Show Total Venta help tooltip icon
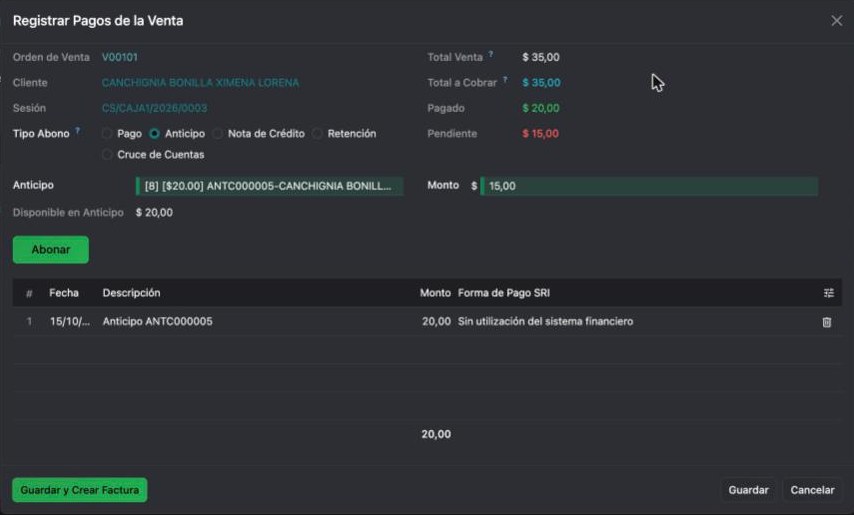This screenshot has width=854, height=515. click(491, 54)
